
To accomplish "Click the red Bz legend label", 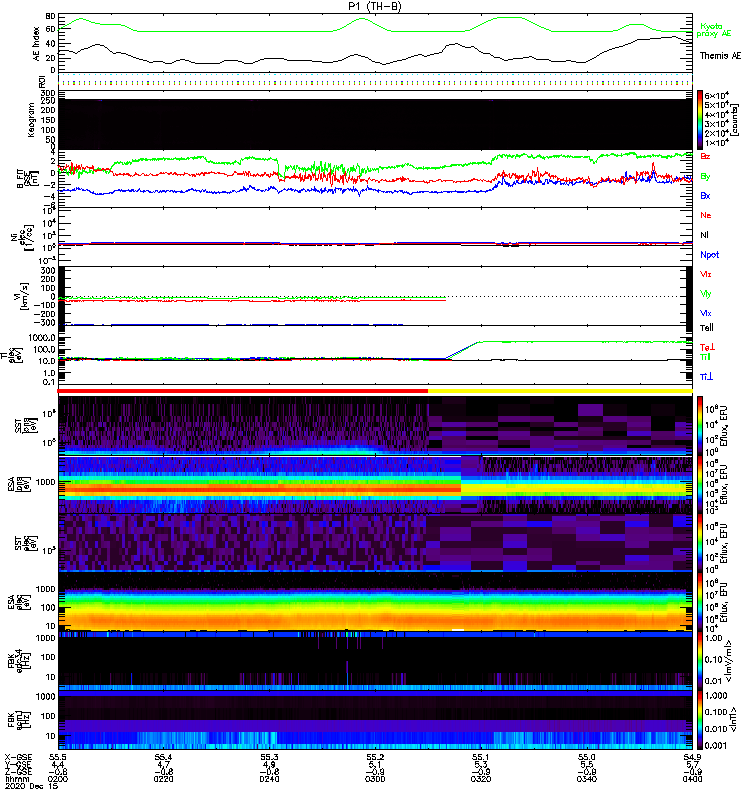I will [706, 157].
